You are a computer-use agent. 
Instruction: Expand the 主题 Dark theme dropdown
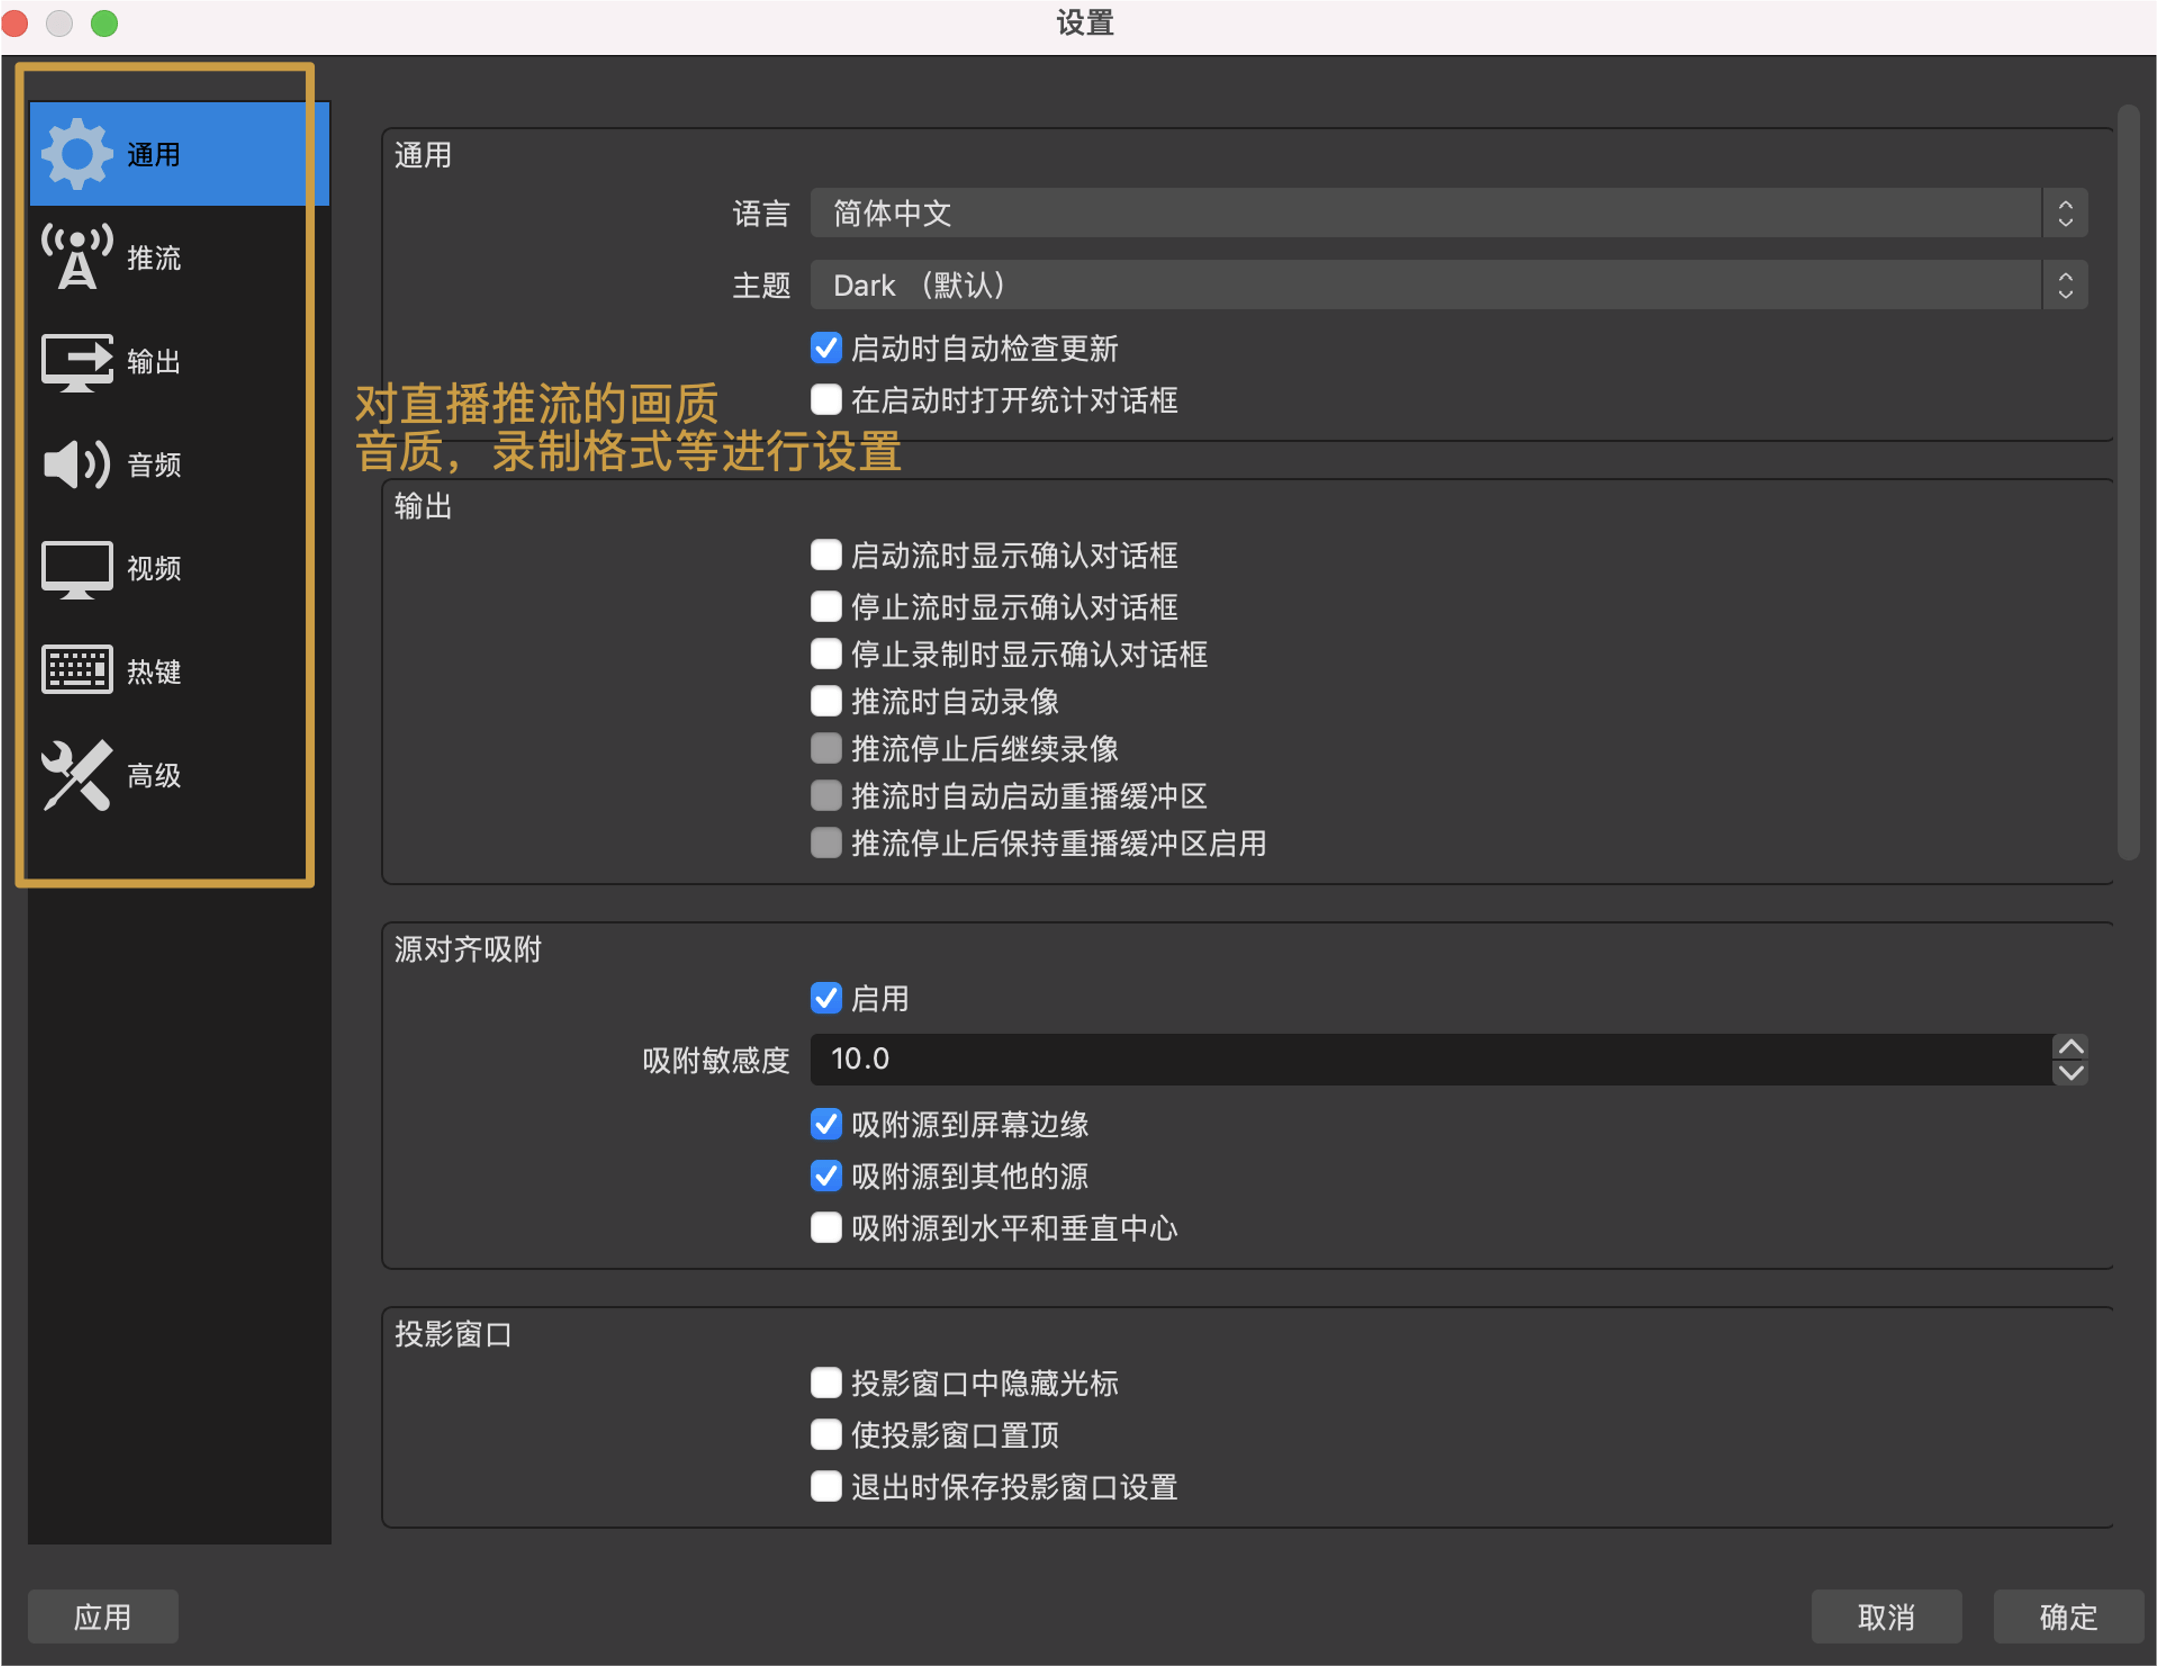(1448, 286)
